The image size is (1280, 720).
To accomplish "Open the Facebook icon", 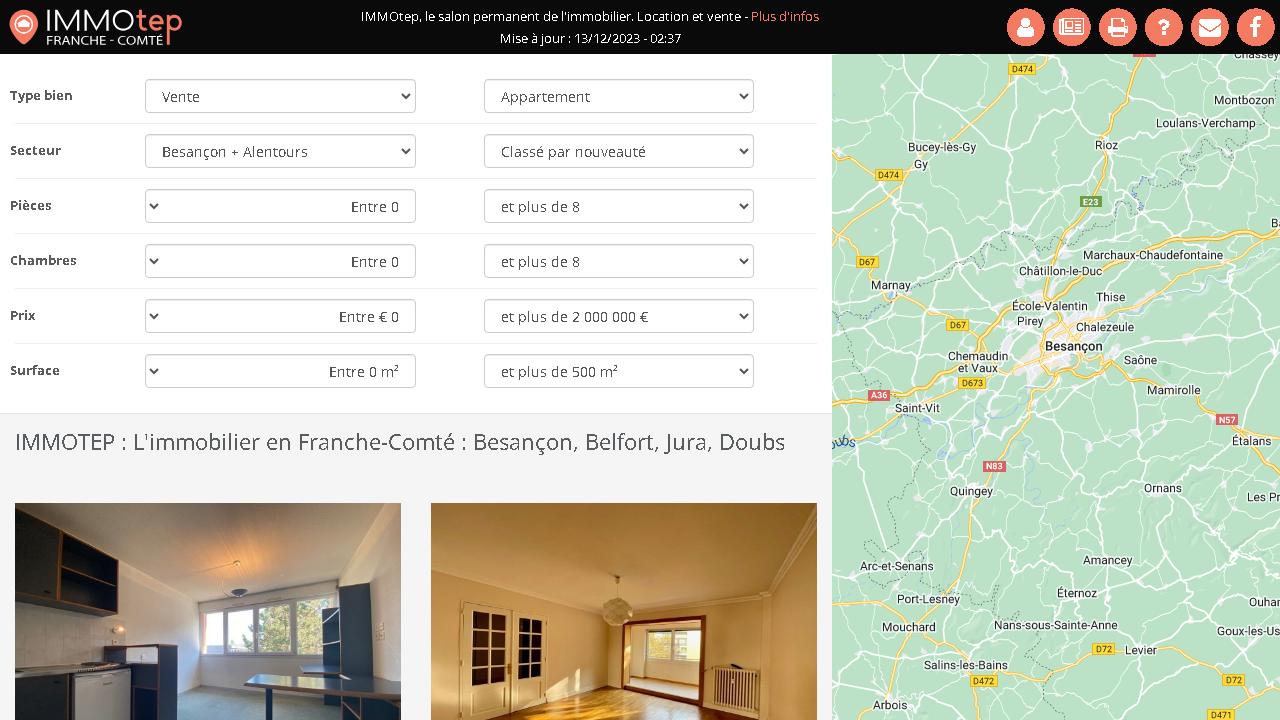I will (x=1256, y=27).
